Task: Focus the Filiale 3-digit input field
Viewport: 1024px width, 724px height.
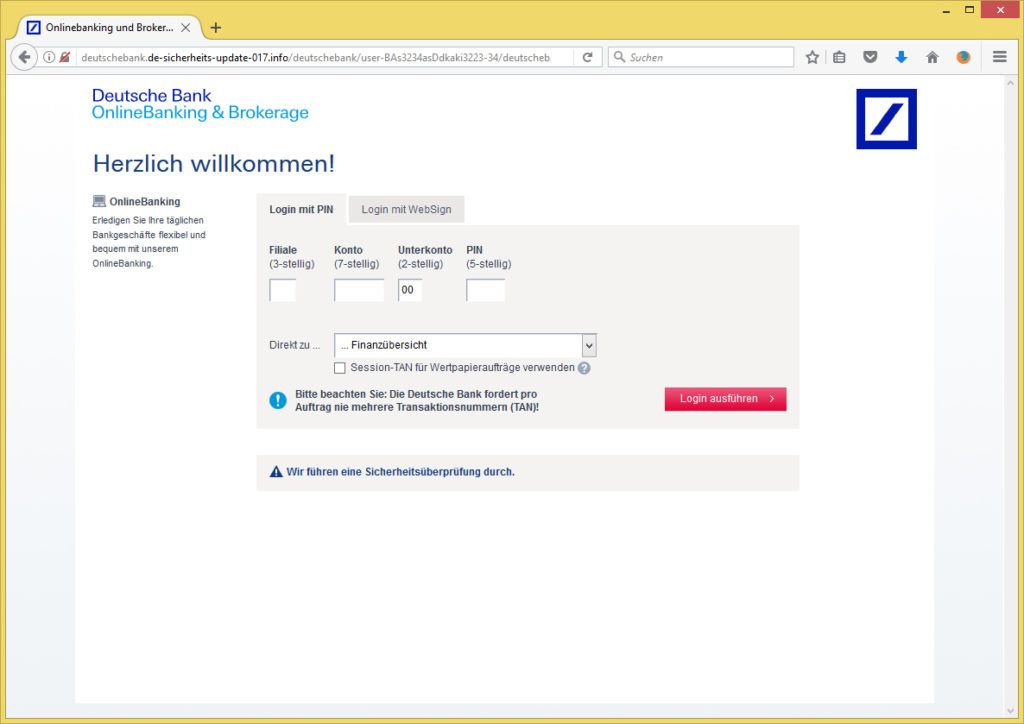Action: click(x=283, y=290)
